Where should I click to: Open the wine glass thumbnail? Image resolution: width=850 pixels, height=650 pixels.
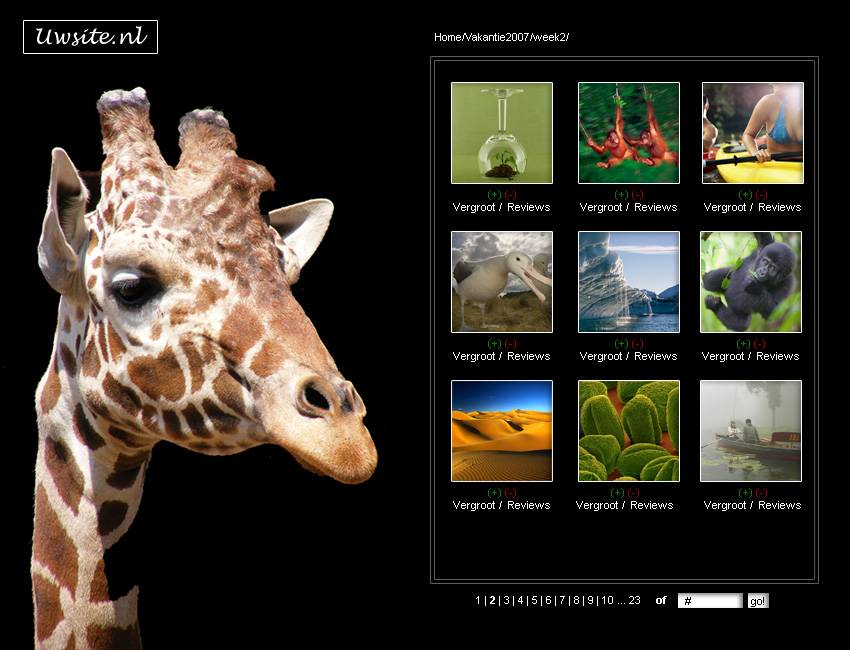502,133
